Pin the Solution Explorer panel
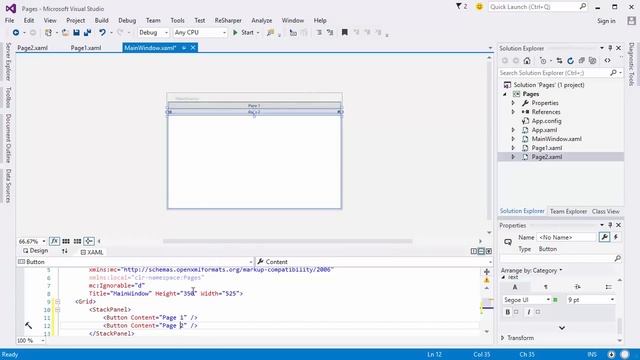 (x=610, y=48)
